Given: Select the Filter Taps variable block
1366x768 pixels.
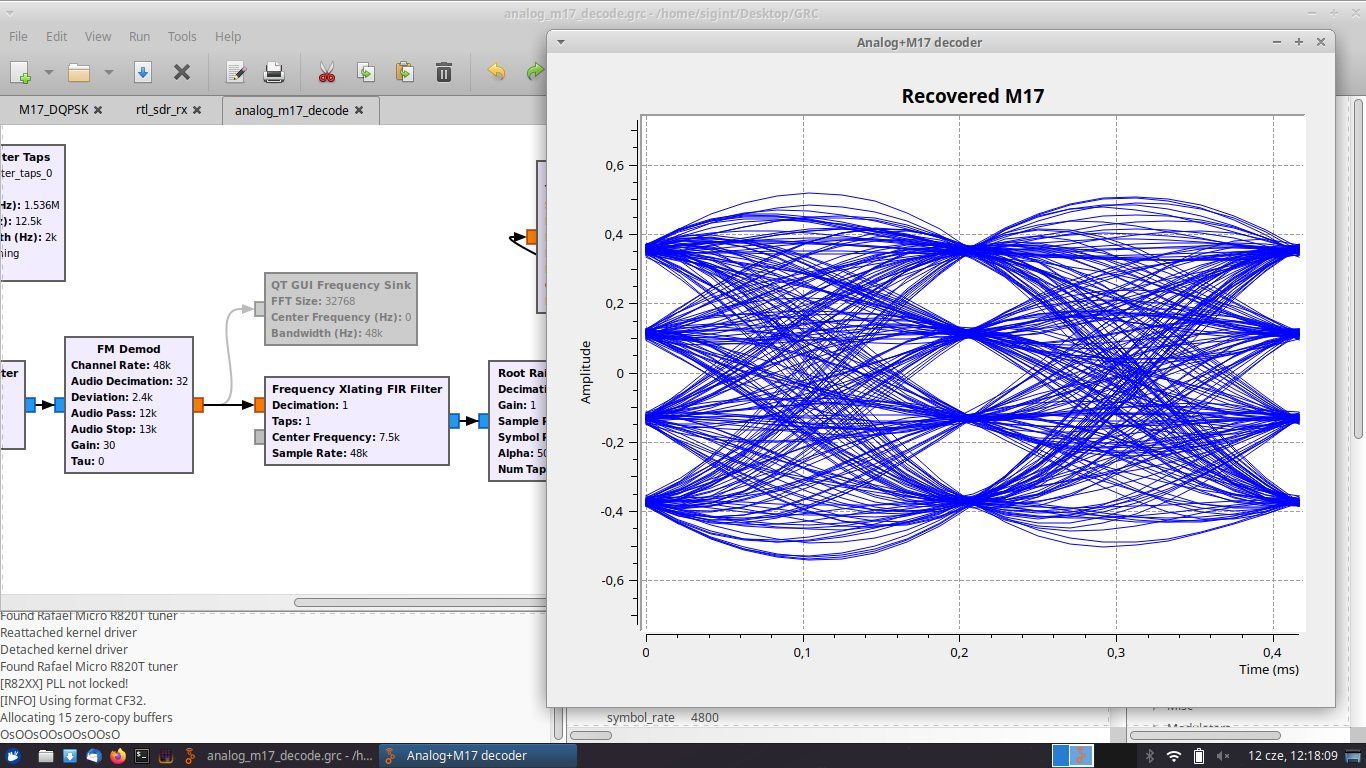Looking at the screenshot, I should pyautogui.click(x=32, y=212).
